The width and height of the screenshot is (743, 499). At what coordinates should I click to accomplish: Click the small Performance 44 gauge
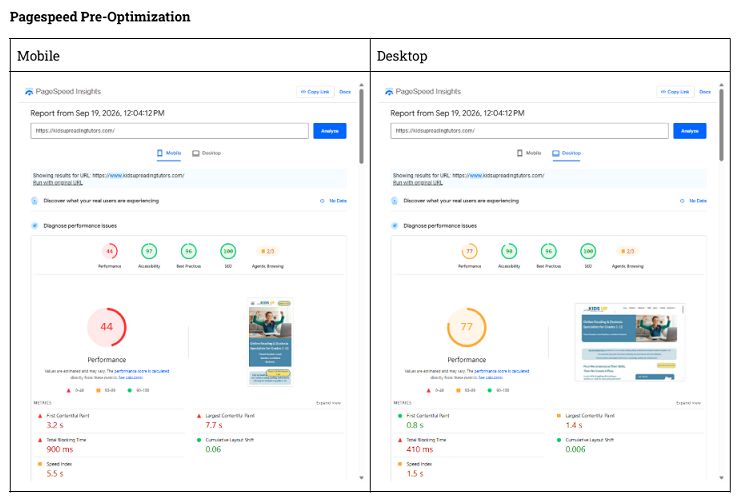(109, 251)
